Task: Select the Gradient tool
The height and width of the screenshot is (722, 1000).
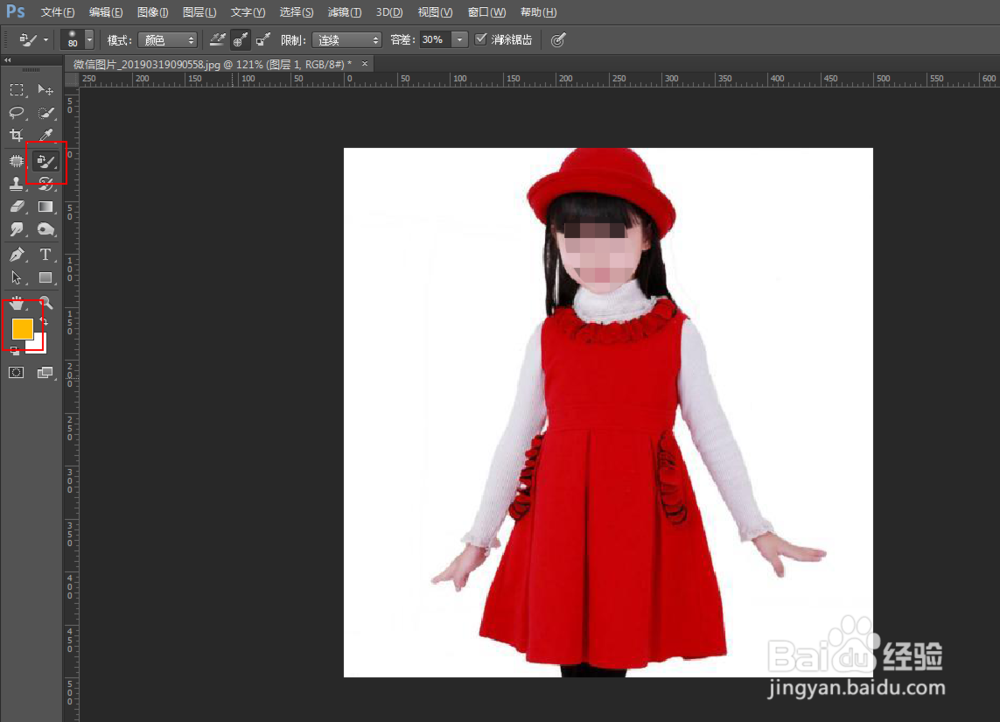Action: tap(45, 207)
